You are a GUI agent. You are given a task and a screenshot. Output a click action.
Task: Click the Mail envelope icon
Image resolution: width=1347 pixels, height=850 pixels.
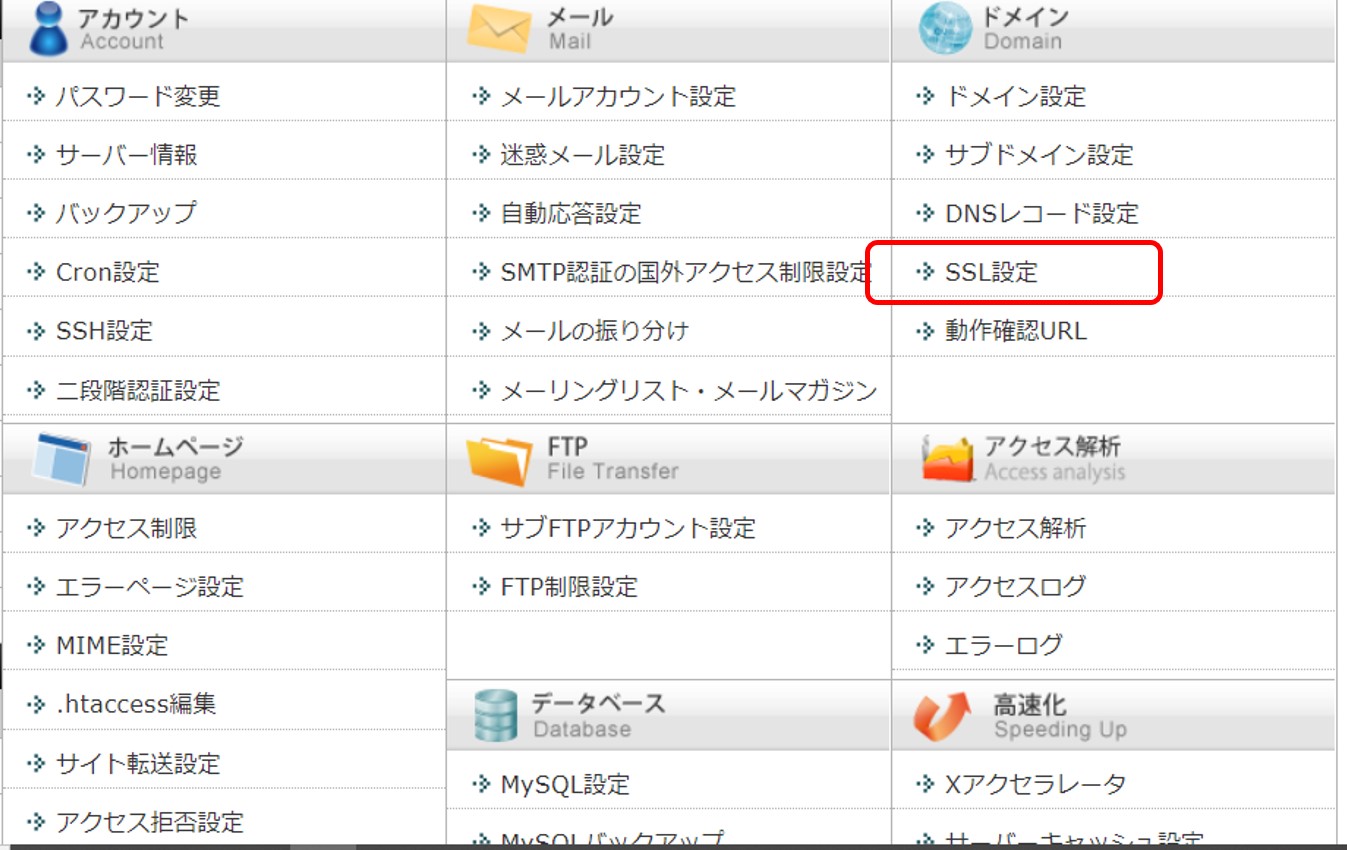[499, 29]
